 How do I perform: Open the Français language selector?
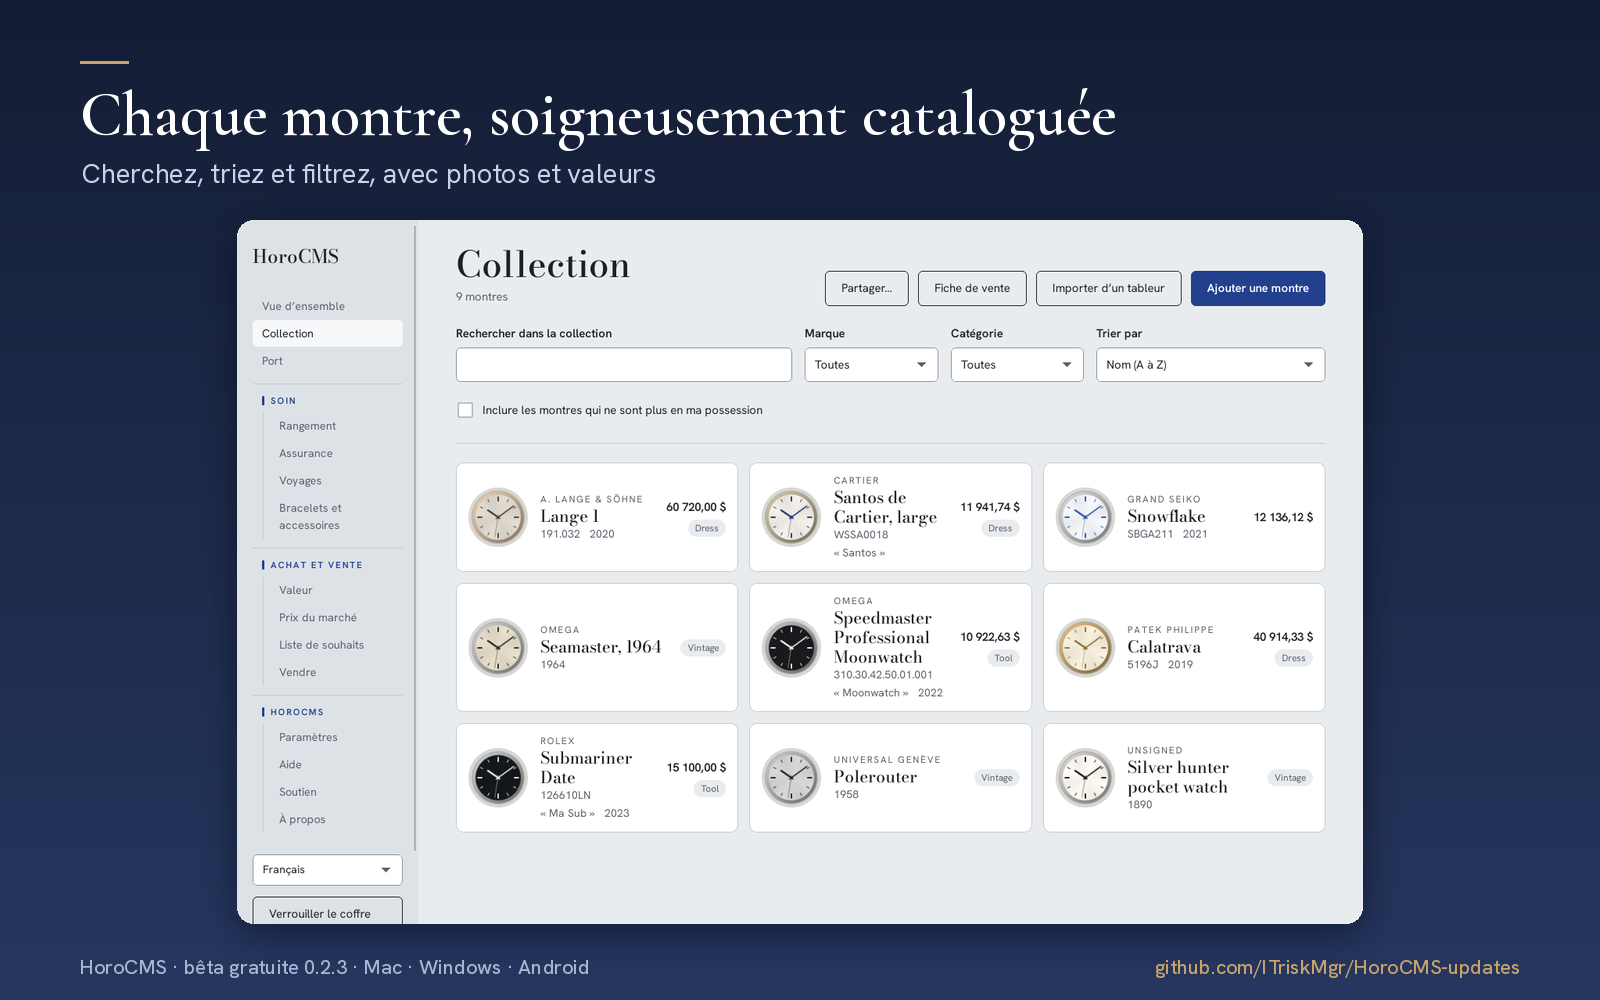point(327,870)
